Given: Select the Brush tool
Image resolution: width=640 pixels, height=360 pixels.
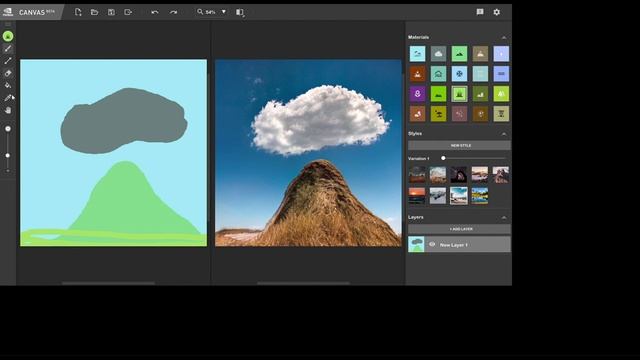Looking at the screenshot, I should (8, 49).
